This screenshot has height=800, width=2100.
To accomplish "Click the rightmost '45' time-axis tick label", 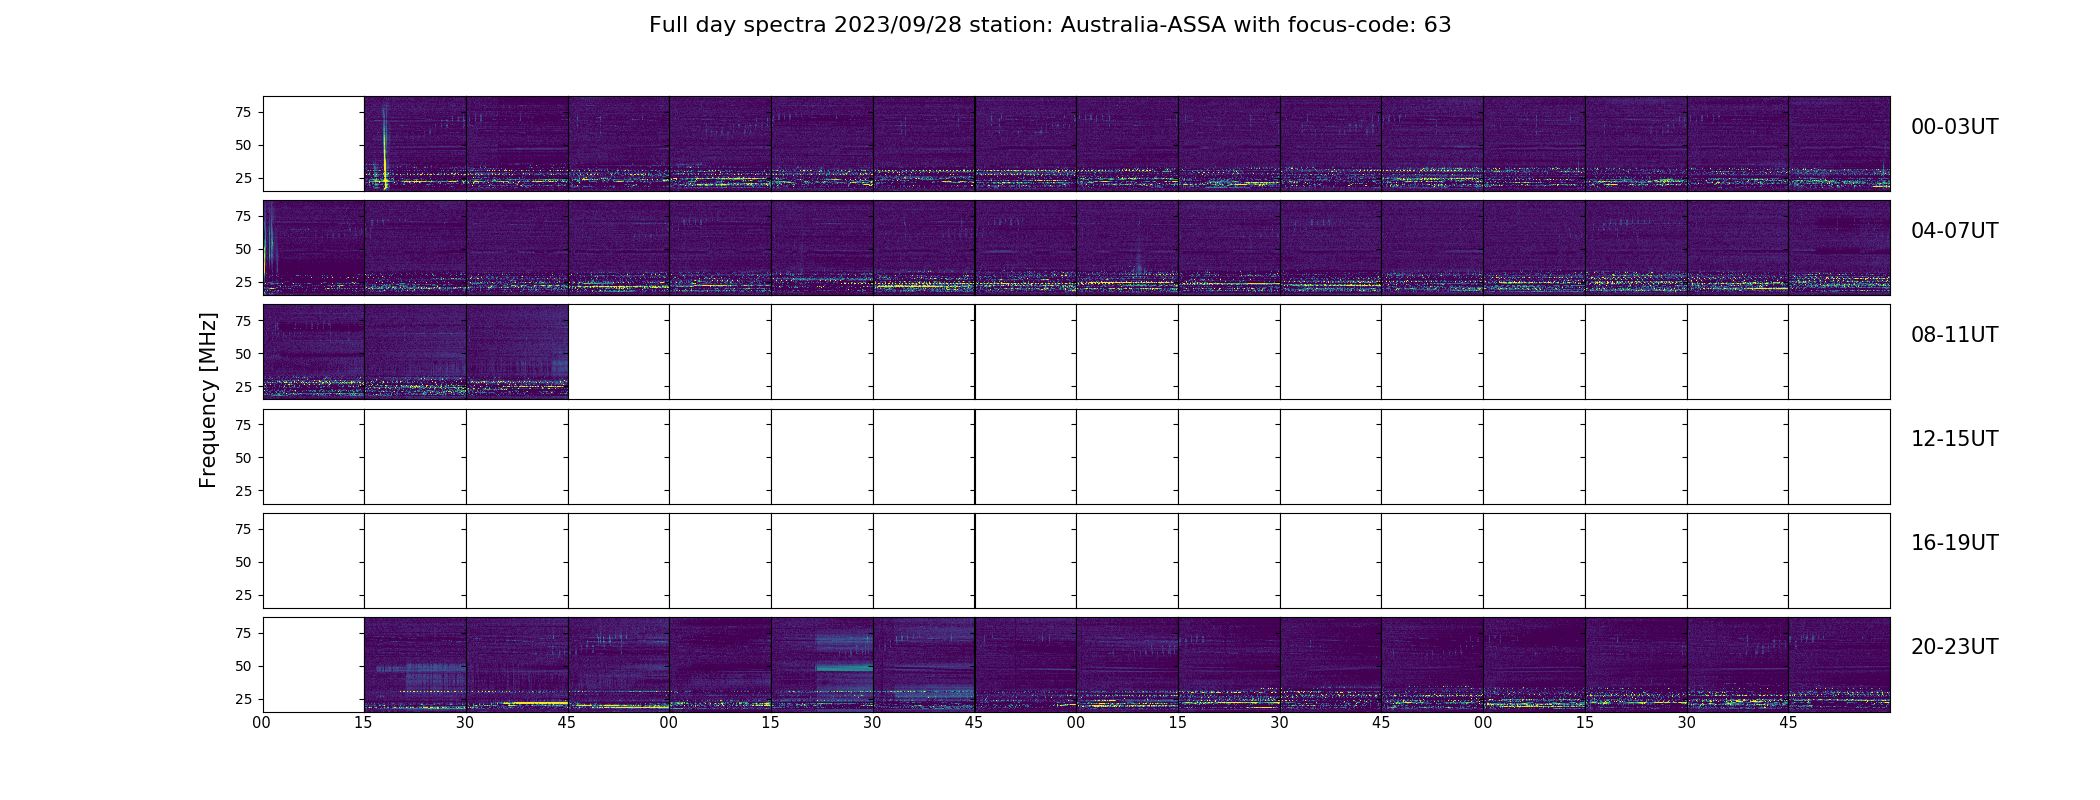I will (x=1788, y=723).
